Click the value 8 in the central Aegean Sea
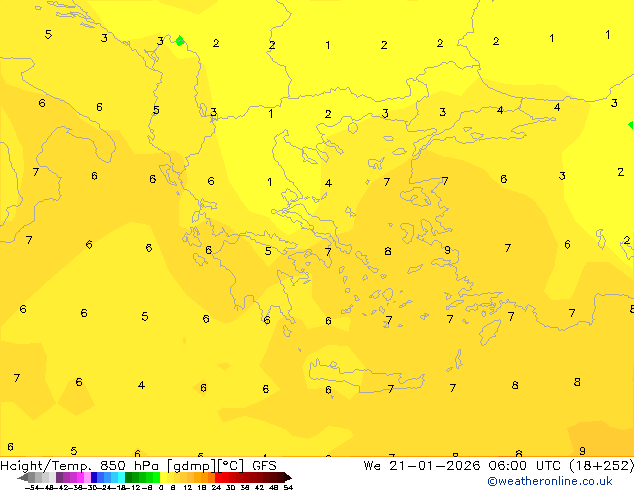 [x=388, y=251]
